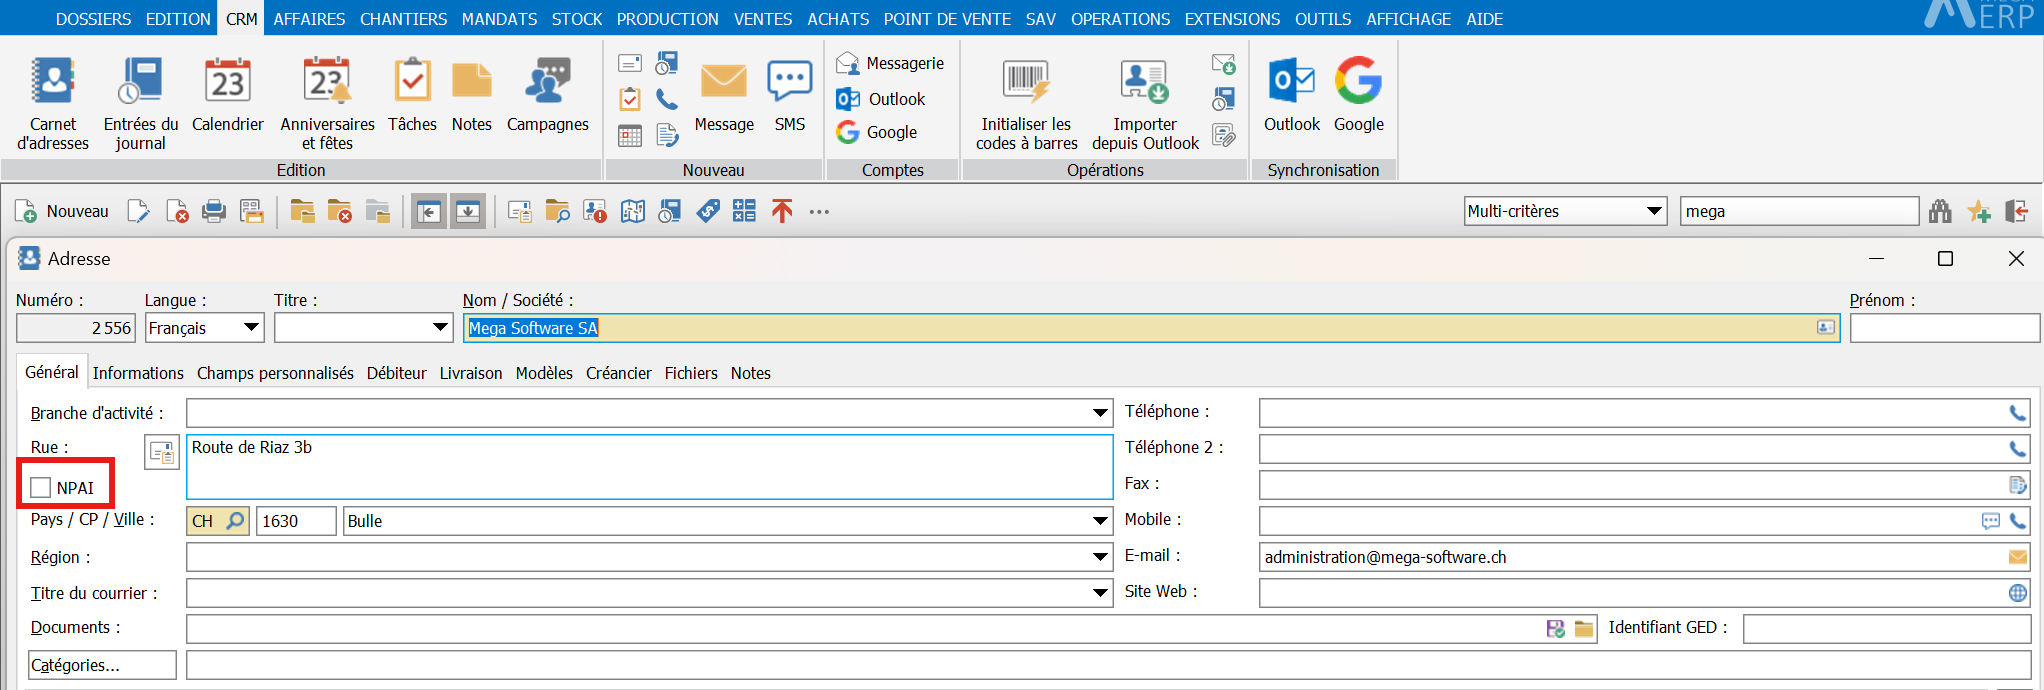The image size is (2044, 690).
Task: Click the country lookup magnifier
Action: tap(235, 521)
